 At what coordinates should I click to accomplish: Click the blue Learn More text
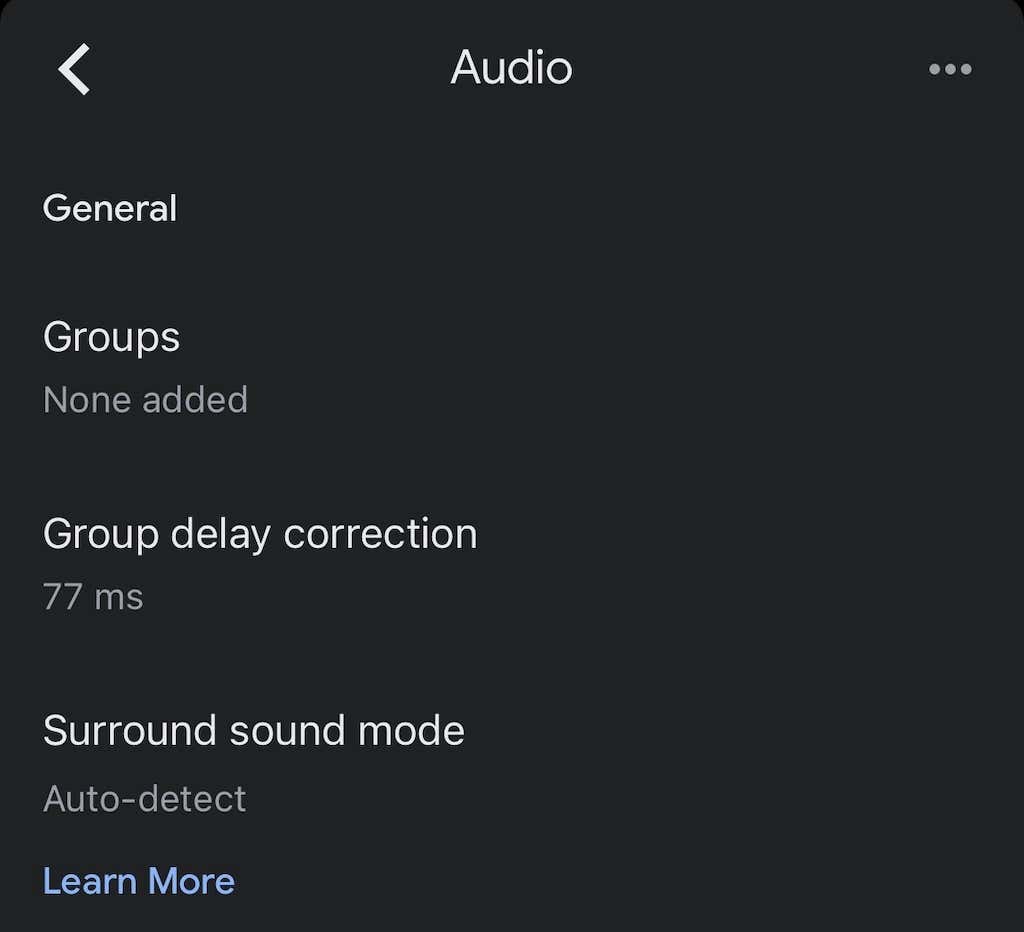click(139, 881)
